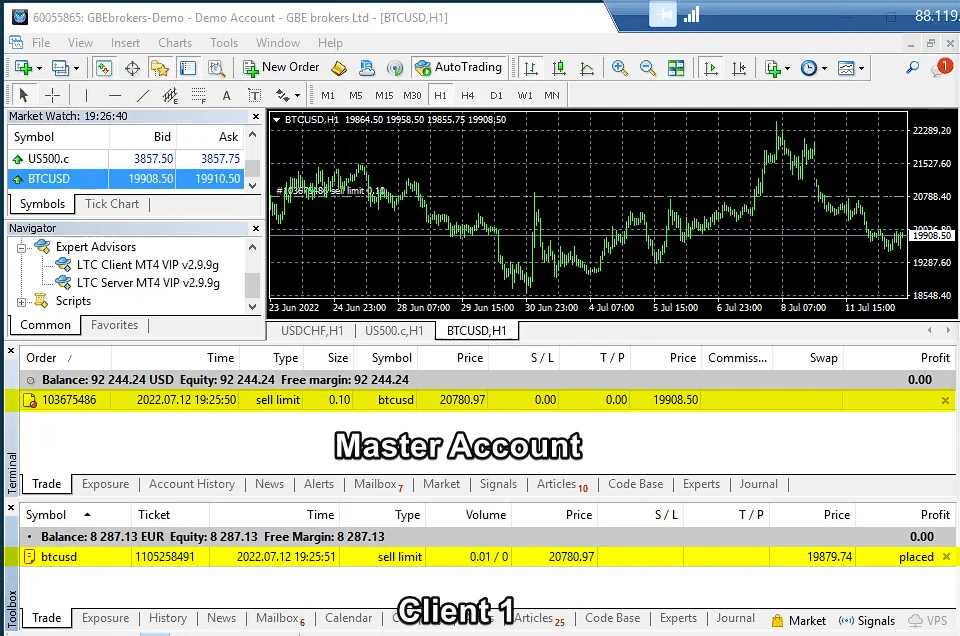The image size is (960, 636).
Task: Toggle the Terminal window icon
Action: pos(188,68)
